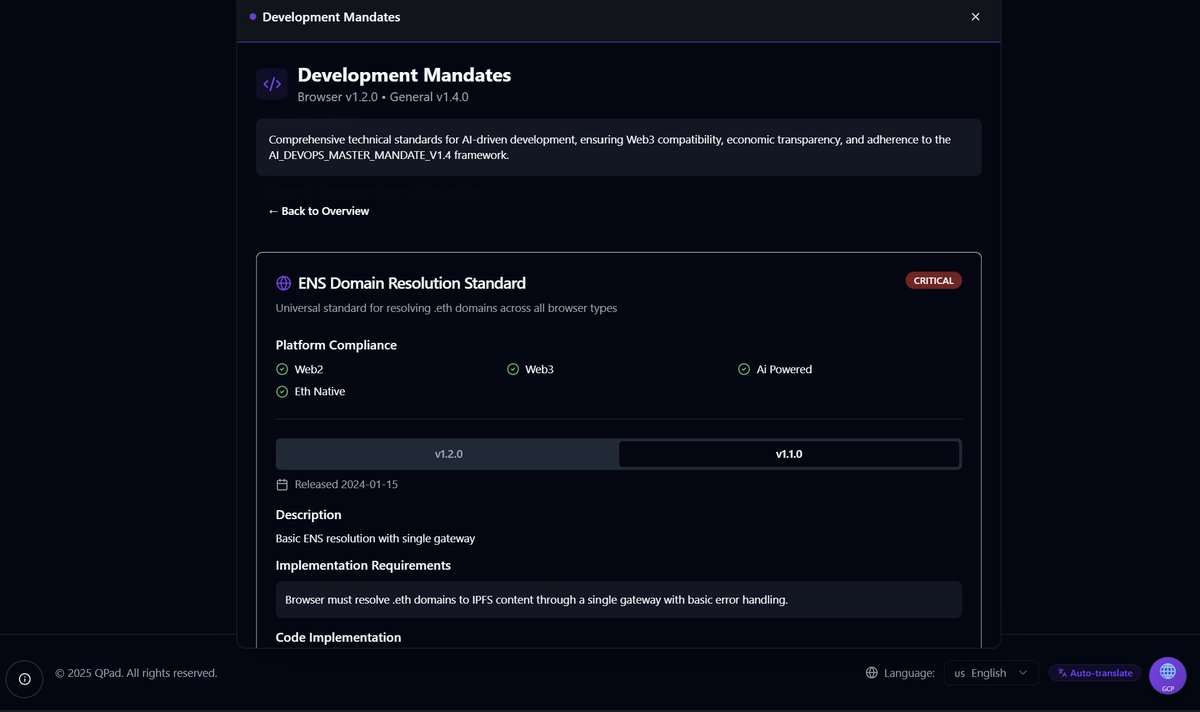
Task: Click the 'Code Implementation' heading
Action: pyautogui.click(x=338, y=637)
